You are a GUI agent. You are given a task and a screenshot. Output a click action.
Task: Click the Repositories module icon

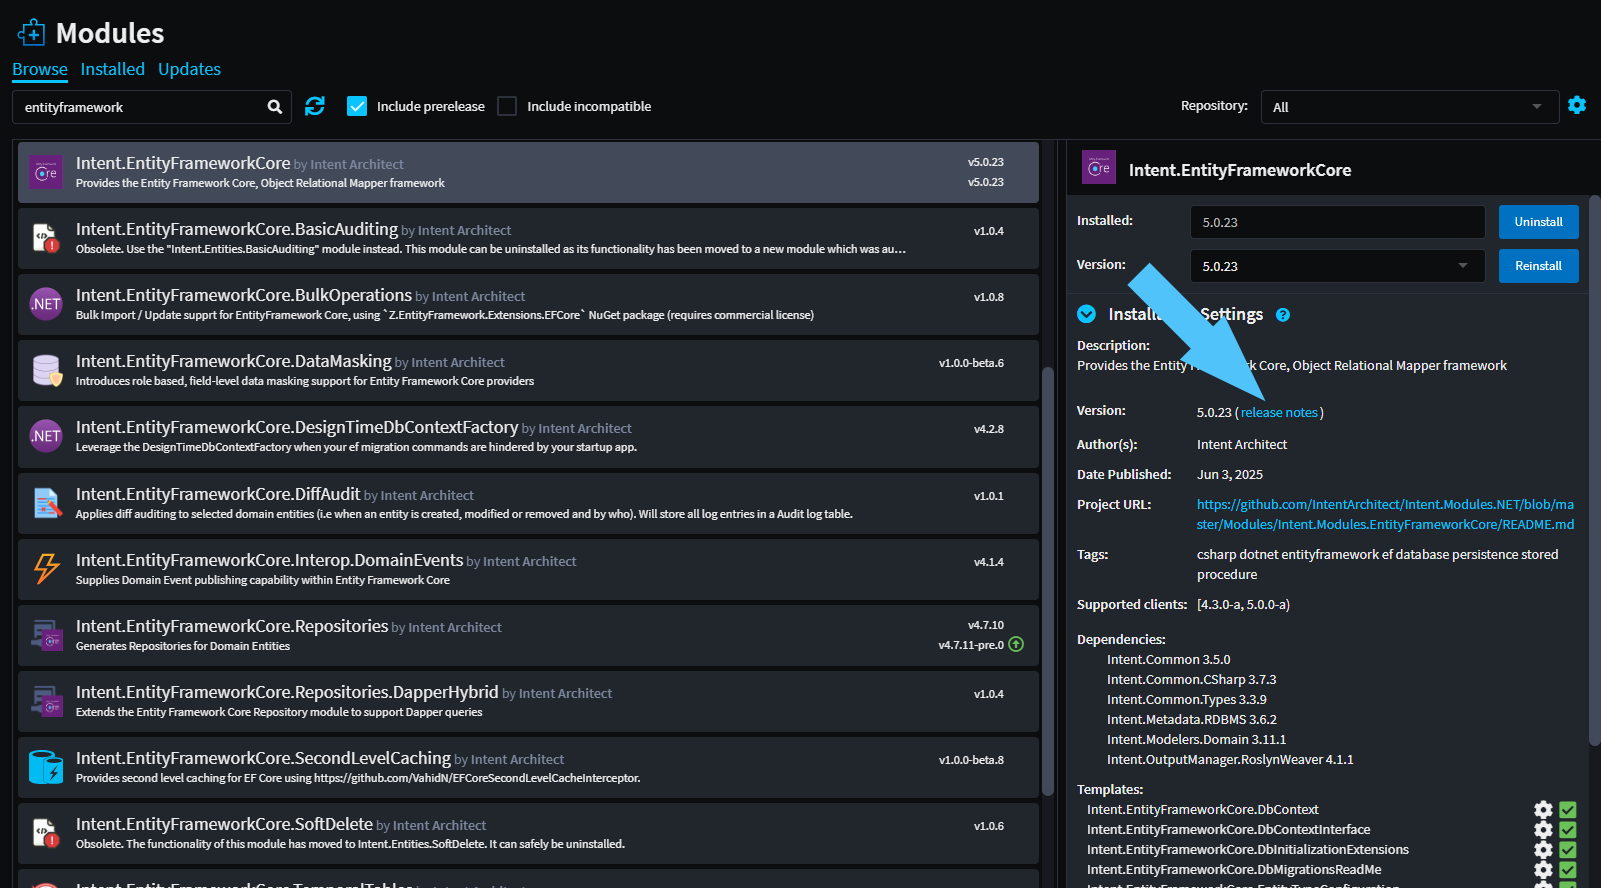coord(46,635)
